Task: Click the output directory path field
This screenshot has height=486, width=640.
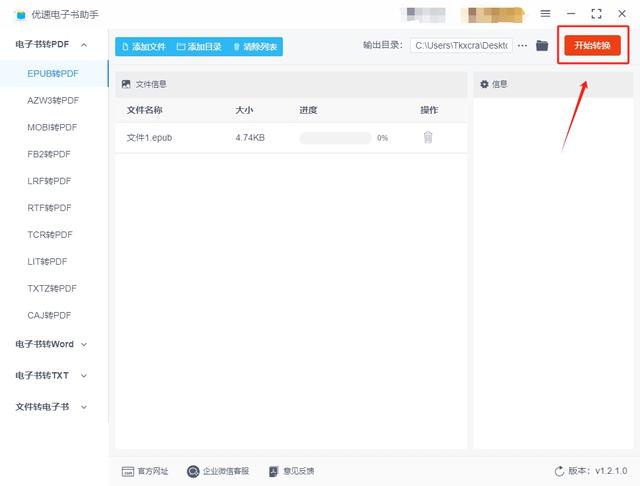Action: pyautogui.click(x=461, y=45)
